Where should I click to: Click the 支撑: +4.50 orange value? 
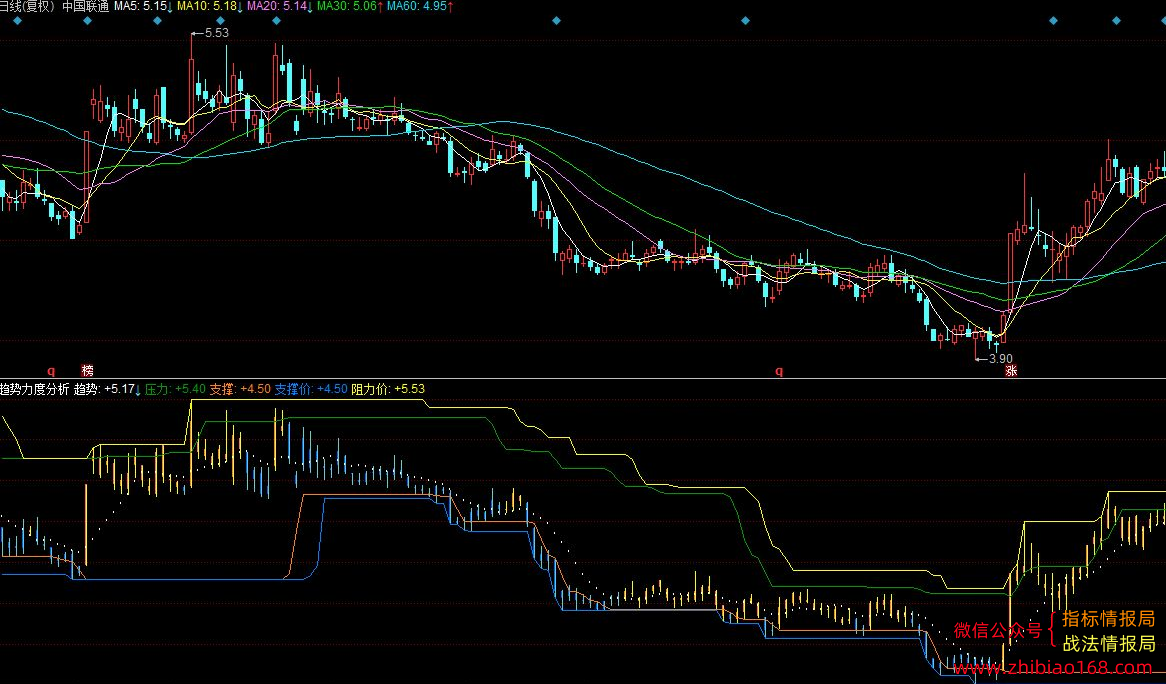240,389
